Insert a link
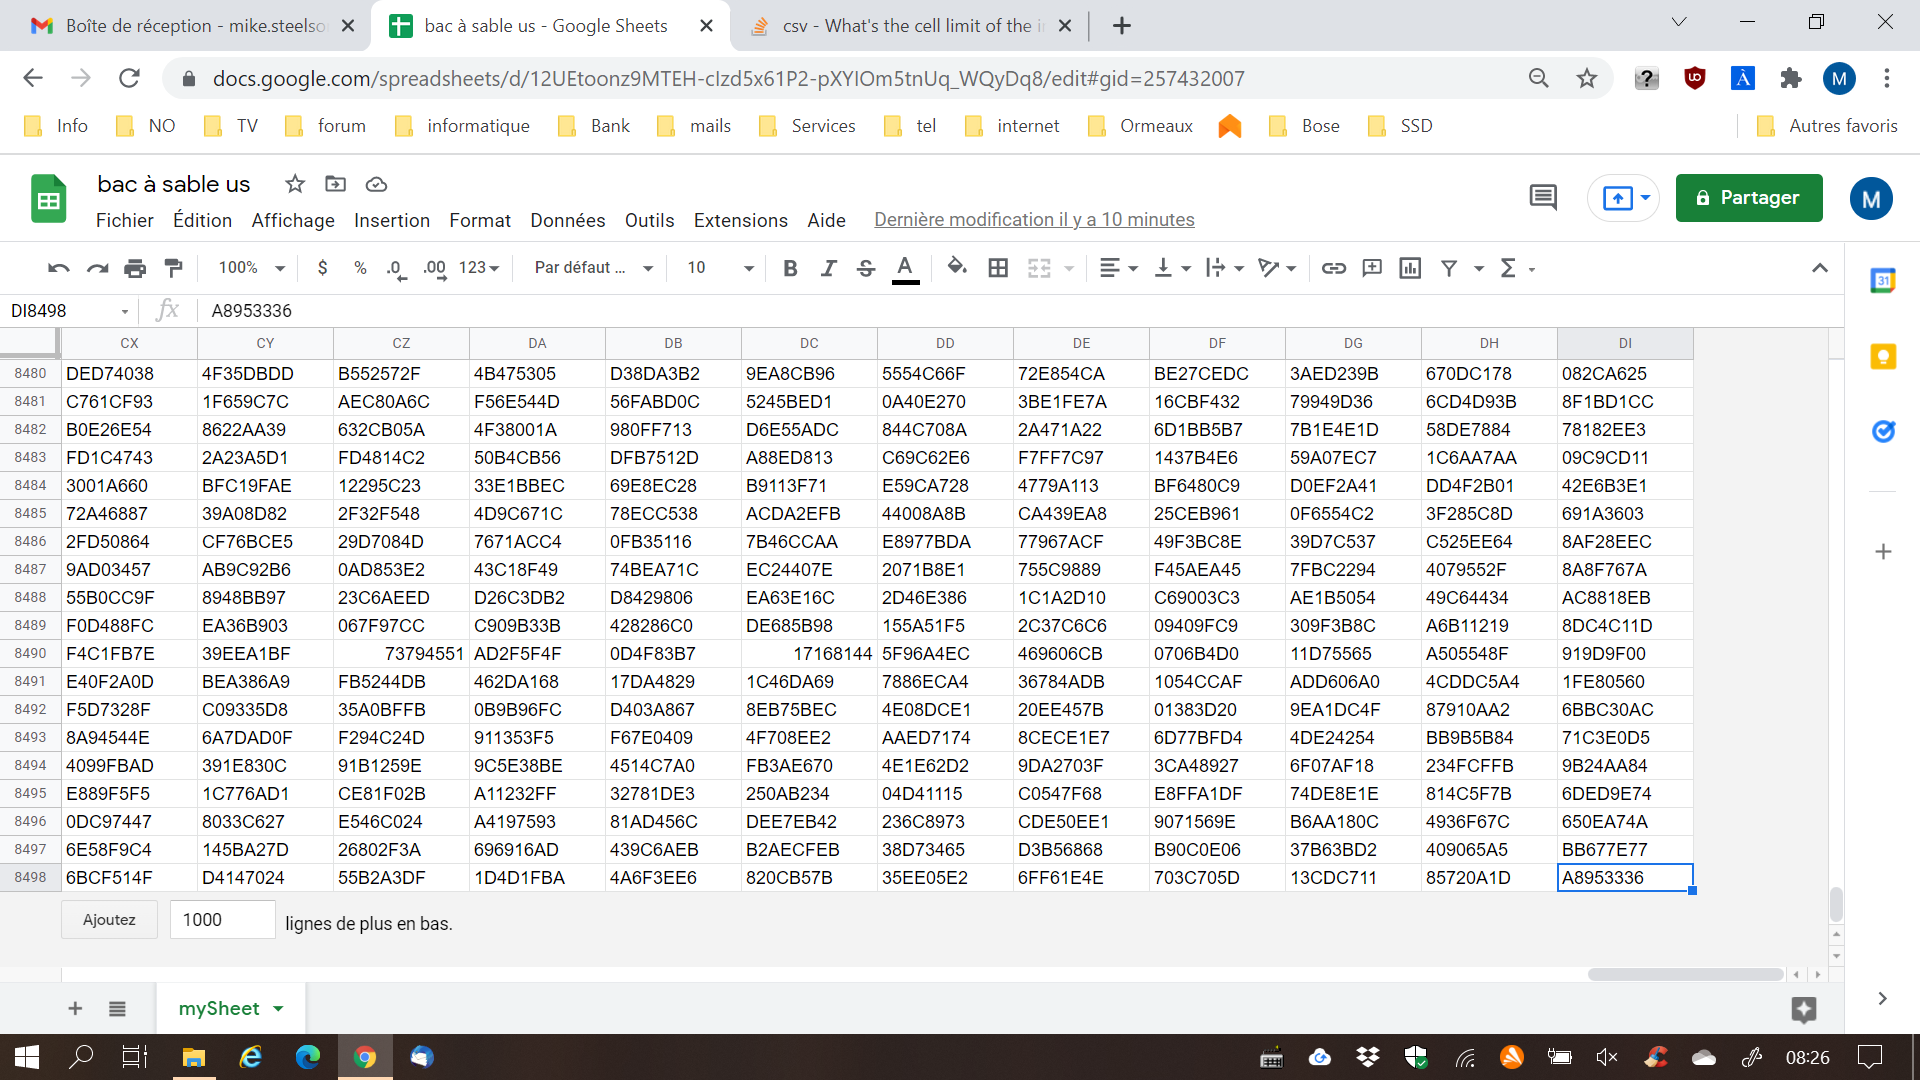The image size is (1920, 1080). tap(1334, 268)
